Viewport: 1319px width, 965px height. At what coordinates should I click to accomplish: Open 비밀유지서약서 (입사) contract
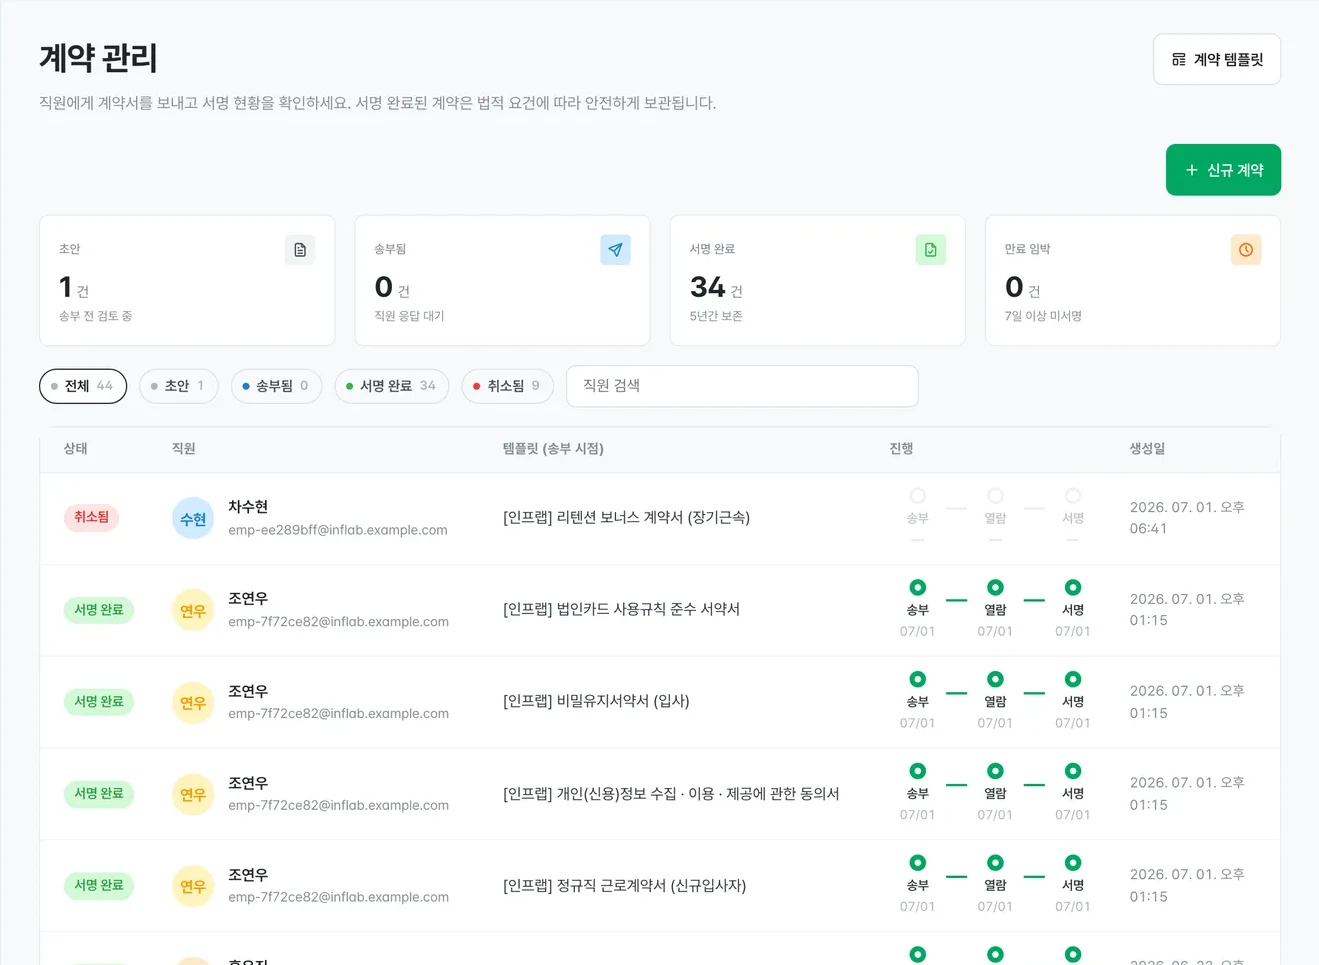596,701
